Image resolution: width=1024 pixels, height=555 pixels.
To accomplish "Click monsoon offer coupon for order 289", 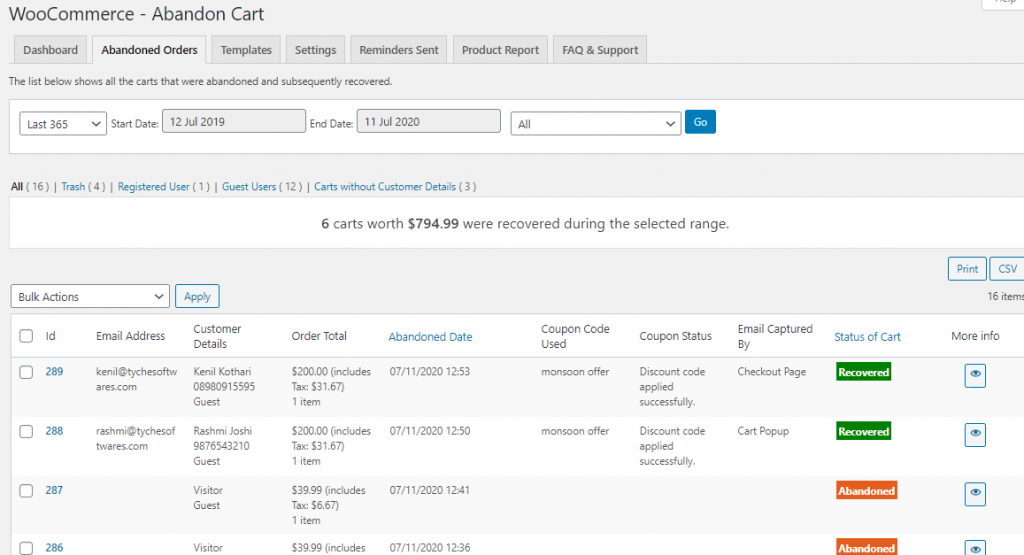I will click(575, 372).
